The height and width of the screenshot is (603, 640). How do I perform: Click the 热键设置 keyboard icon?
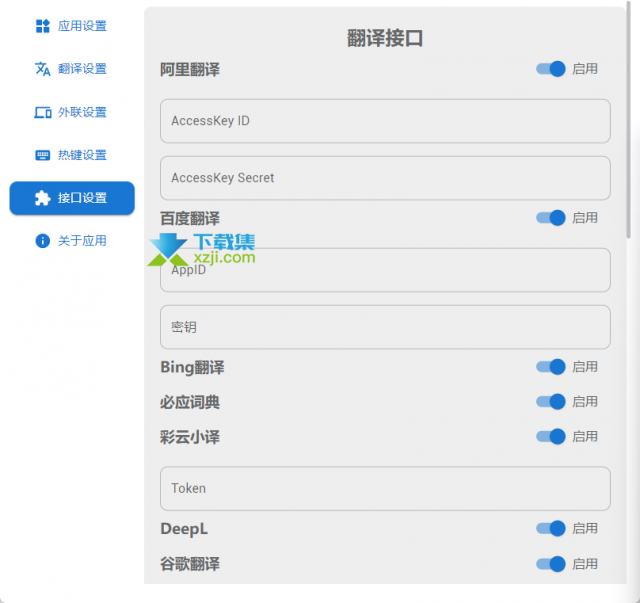pos(42,155)
